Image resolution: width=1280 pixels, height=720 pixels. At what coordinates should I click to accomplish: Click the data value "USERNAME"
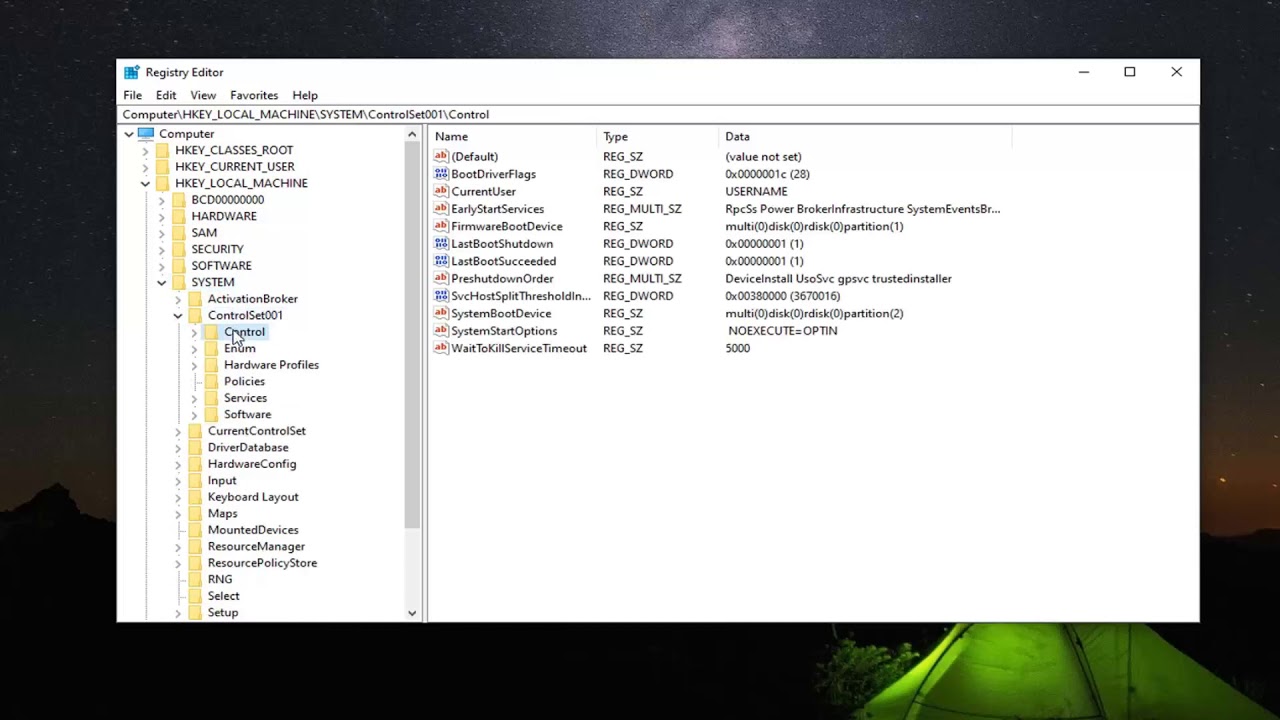pos(756,191)
